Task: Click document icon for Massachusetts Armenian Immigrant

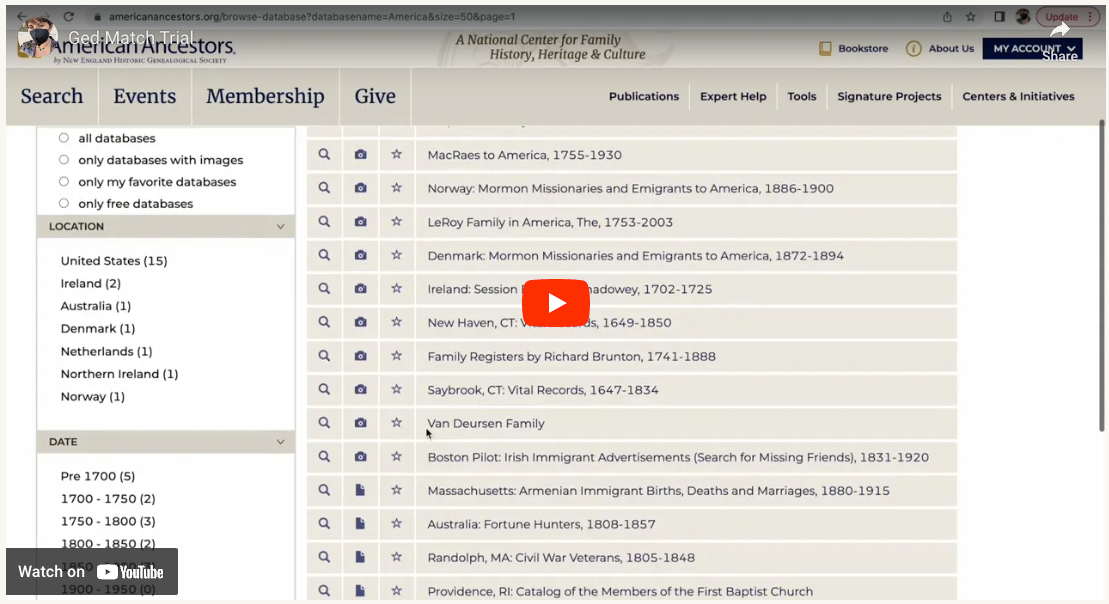Action: [x=361, y=490]
